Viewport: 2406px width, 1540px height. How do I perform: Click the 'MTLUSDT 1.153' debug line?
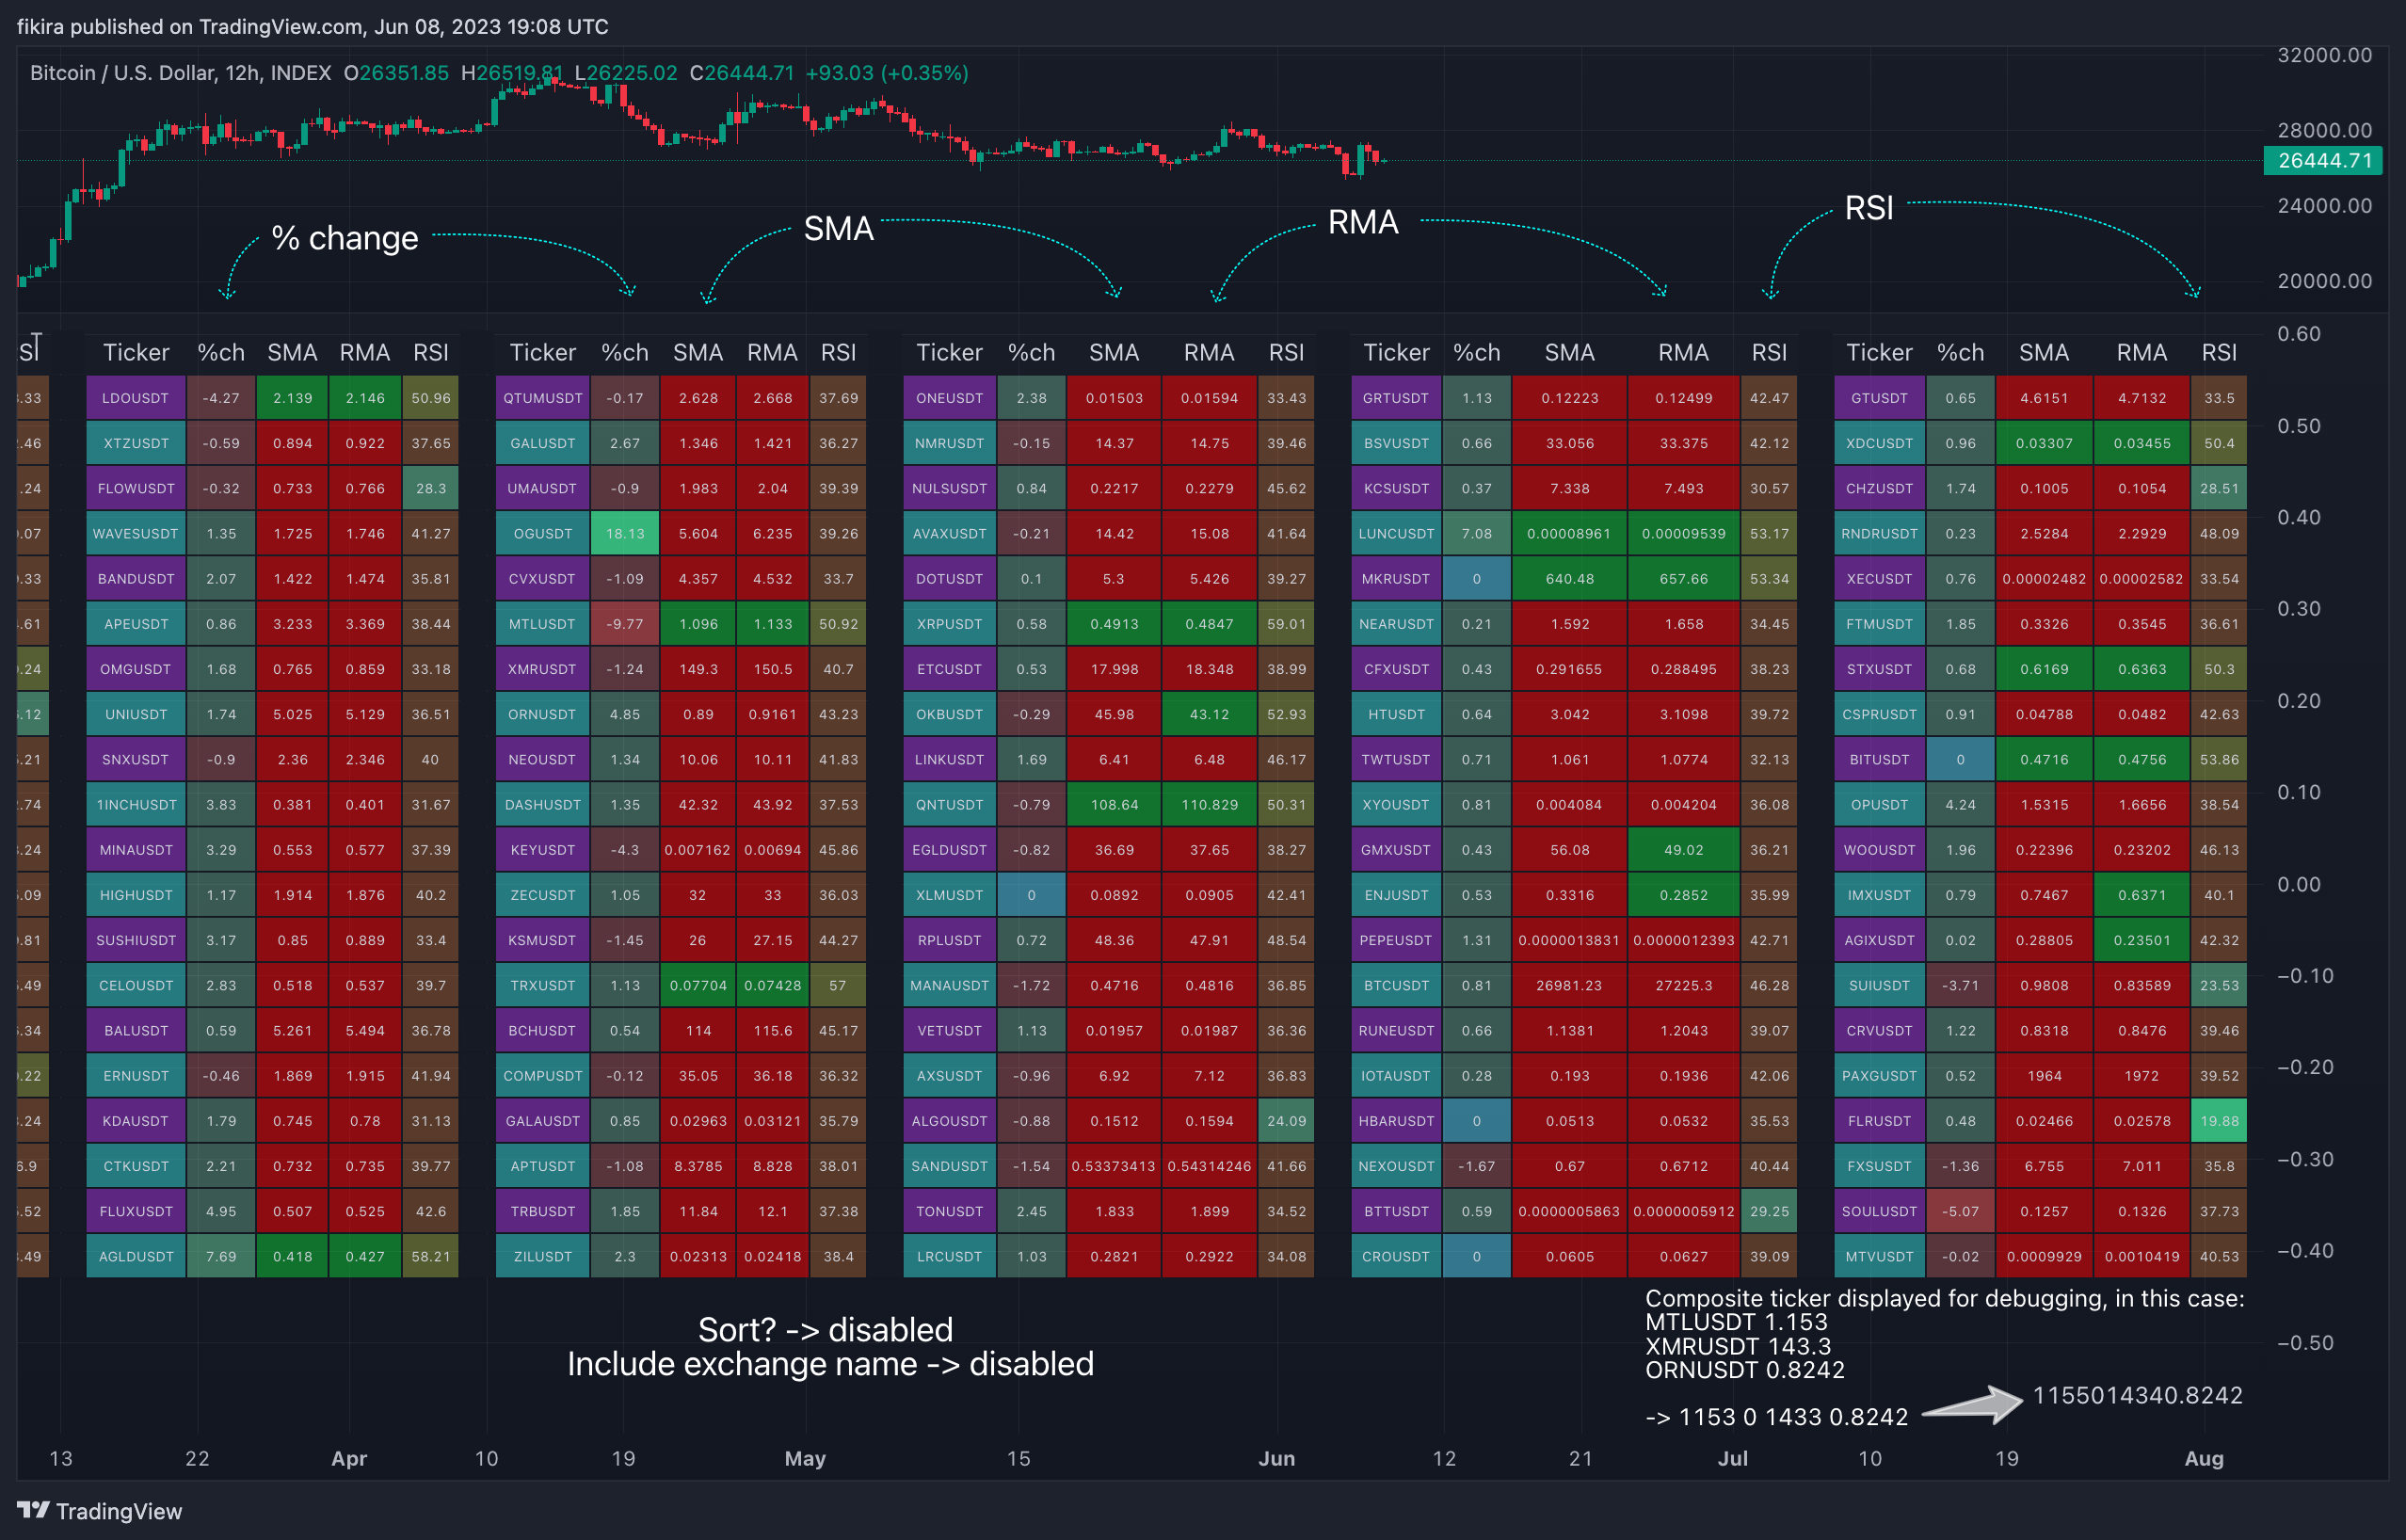1736,1322
